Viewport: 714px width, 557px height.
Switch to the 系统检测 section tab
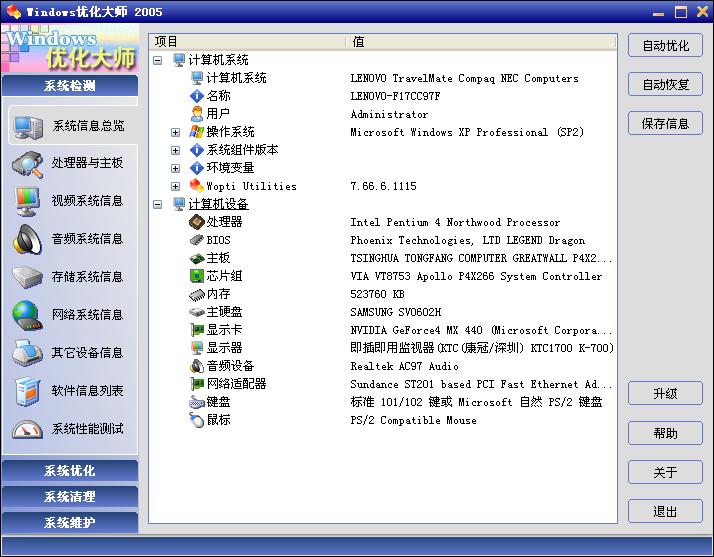(70, 86)
